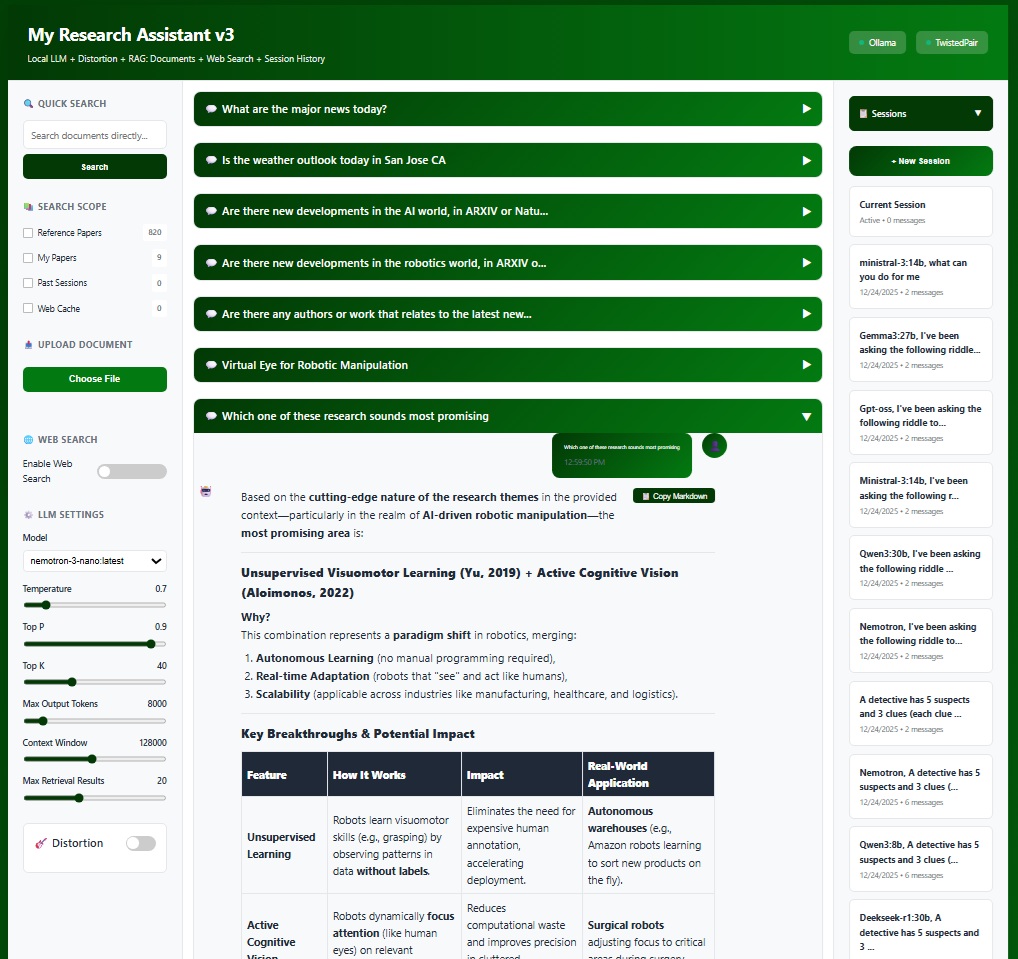Click the Copy Markdown button
Image resolution: width=1018 pixels, height=959 pixels.
tap(673, 495)
